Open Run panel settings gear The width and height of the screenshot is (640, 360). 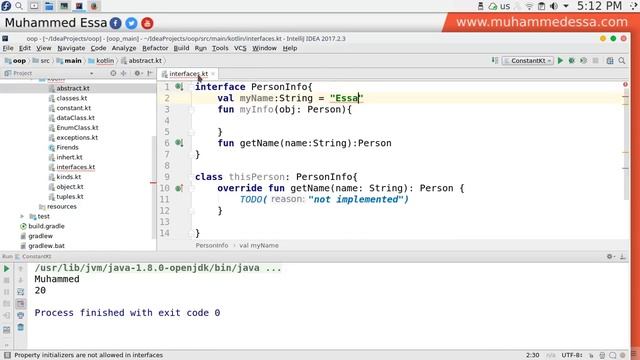click(x=610, y=256)
